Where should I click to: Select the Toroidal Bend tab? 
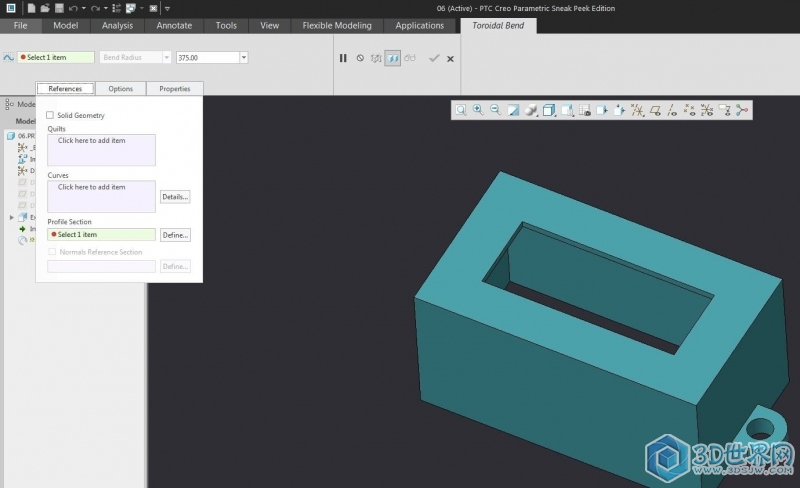point(498,26)
